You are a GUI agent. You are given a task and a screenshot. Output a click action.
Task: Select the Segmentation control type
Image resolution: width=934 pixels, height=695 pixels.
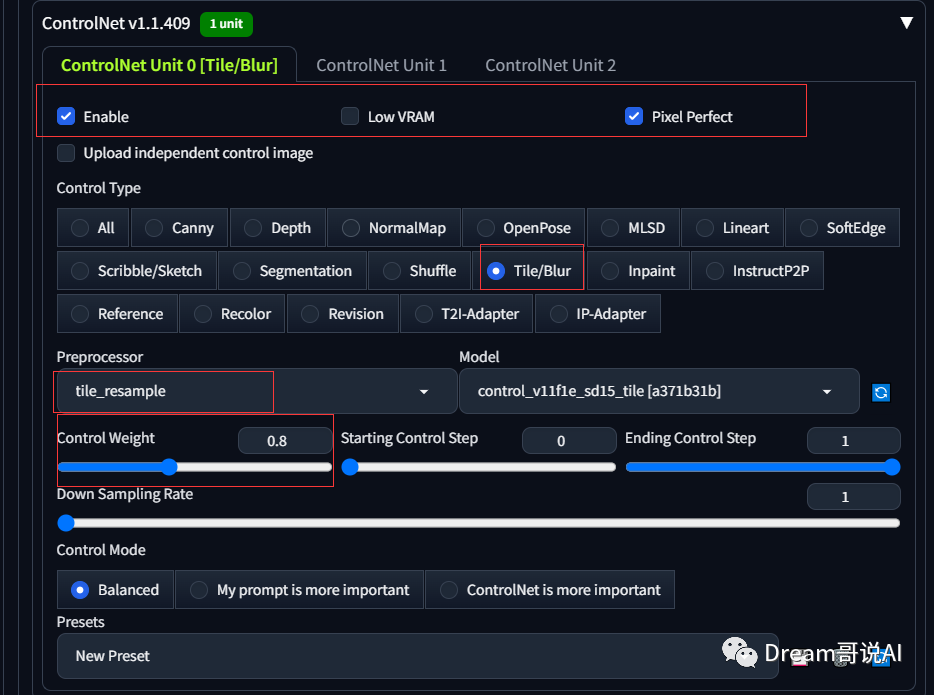point(292,270)
